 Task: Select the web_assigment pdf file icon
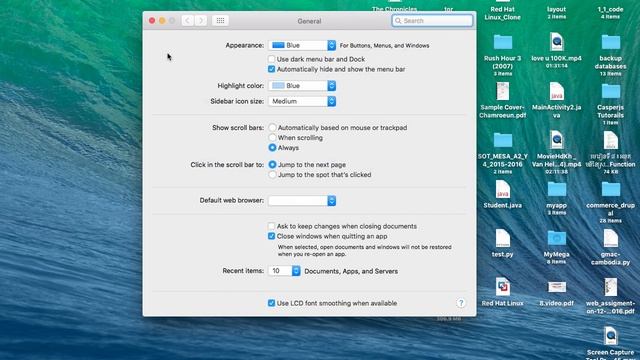coord(610,287)
